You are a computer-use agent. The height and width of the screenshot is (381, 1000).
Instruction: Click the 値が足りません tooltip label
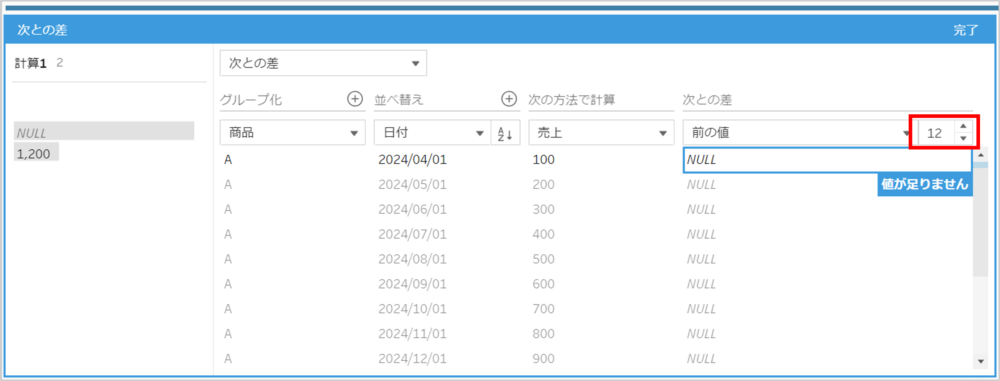click(x=925, y=184)
